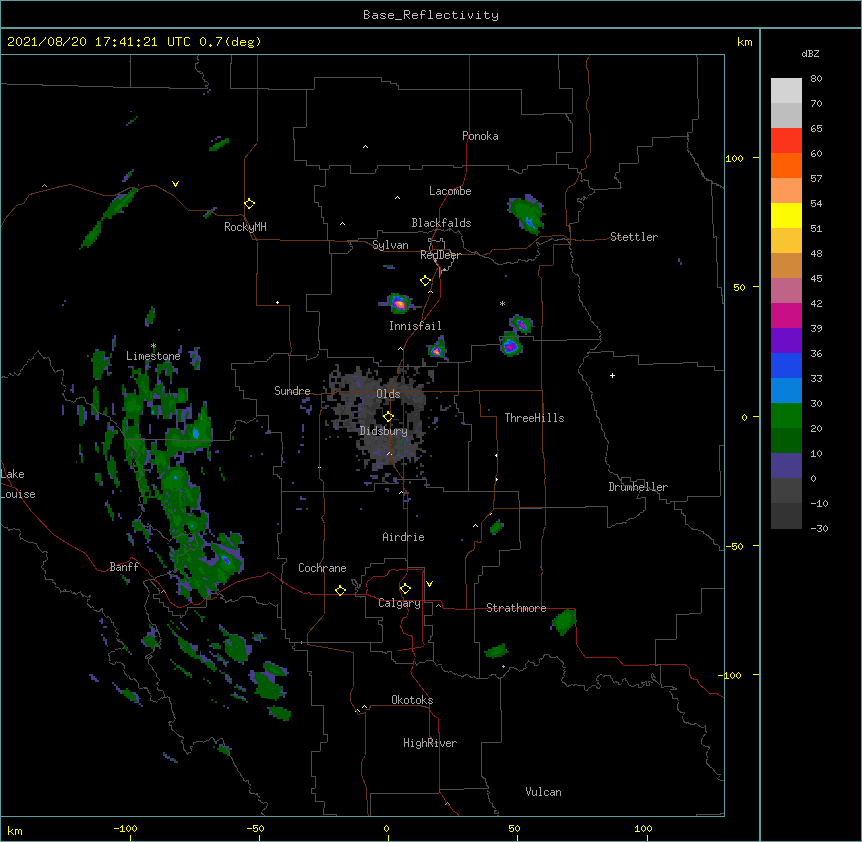862x842 pixels.
Task: Click the Ponoka city label
Action: (x=480, y=136)
